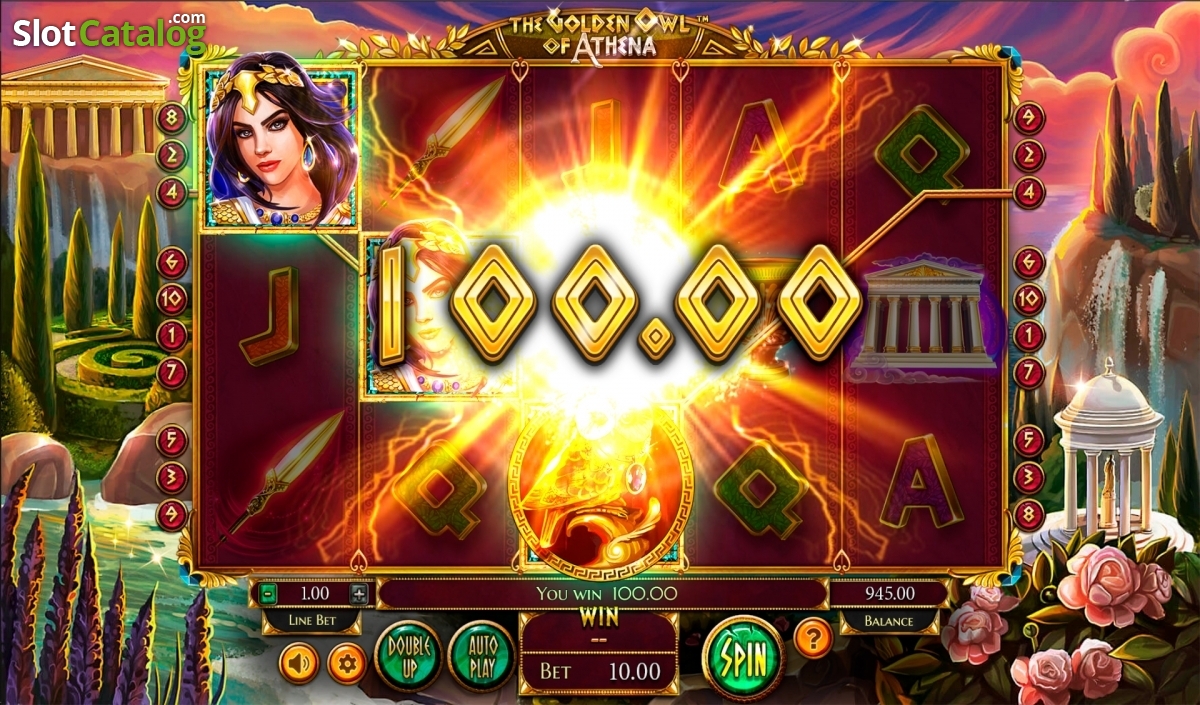Open help with the question mark icon
This screenshot has height=705, width=1200.
tap(813, 637)
